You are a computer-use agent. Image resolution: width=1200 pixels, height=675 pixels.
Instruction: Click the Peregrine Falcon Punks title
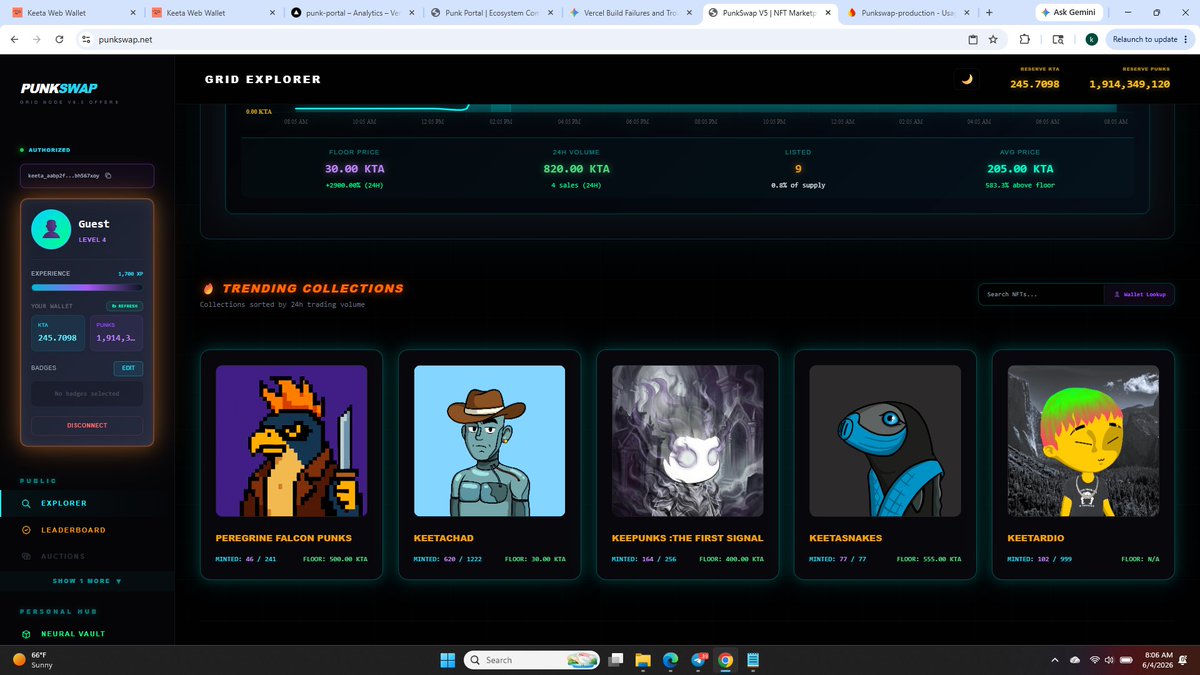(x=283, y=538)
